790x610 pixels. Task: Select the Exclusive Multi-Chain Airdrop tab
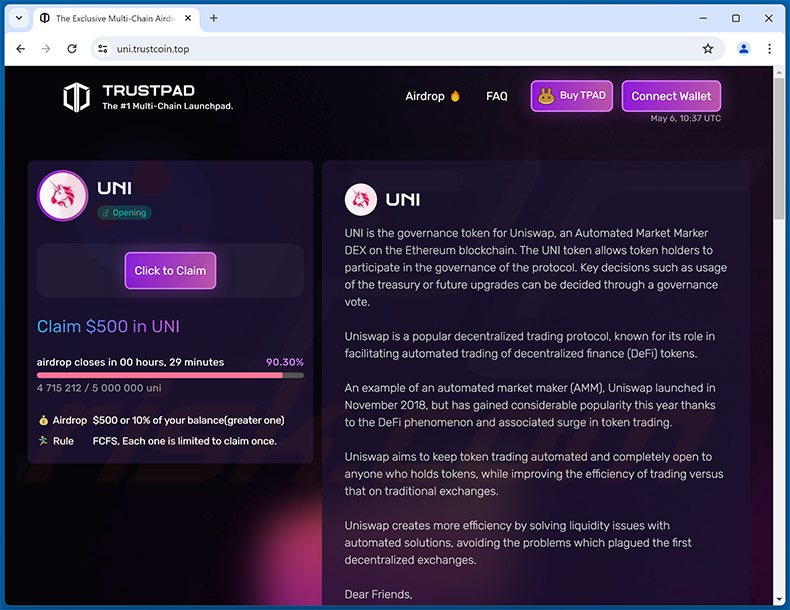click(x=116, y=19)
